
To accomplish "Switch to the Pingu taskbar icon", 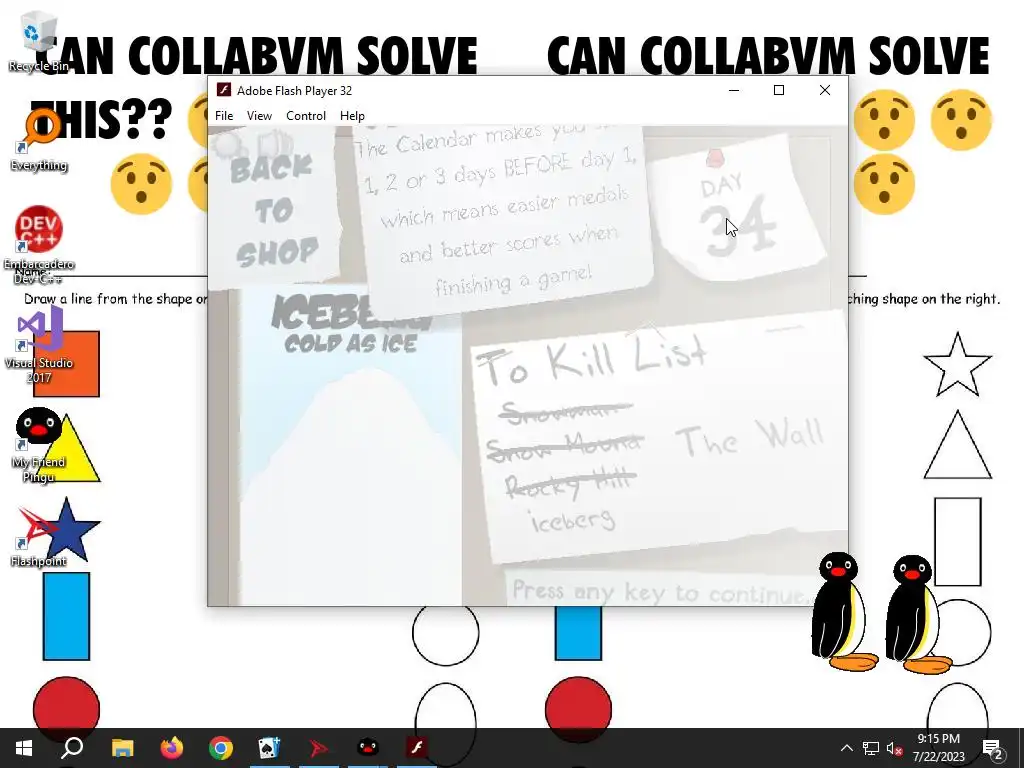I will (x=368, y=748).
